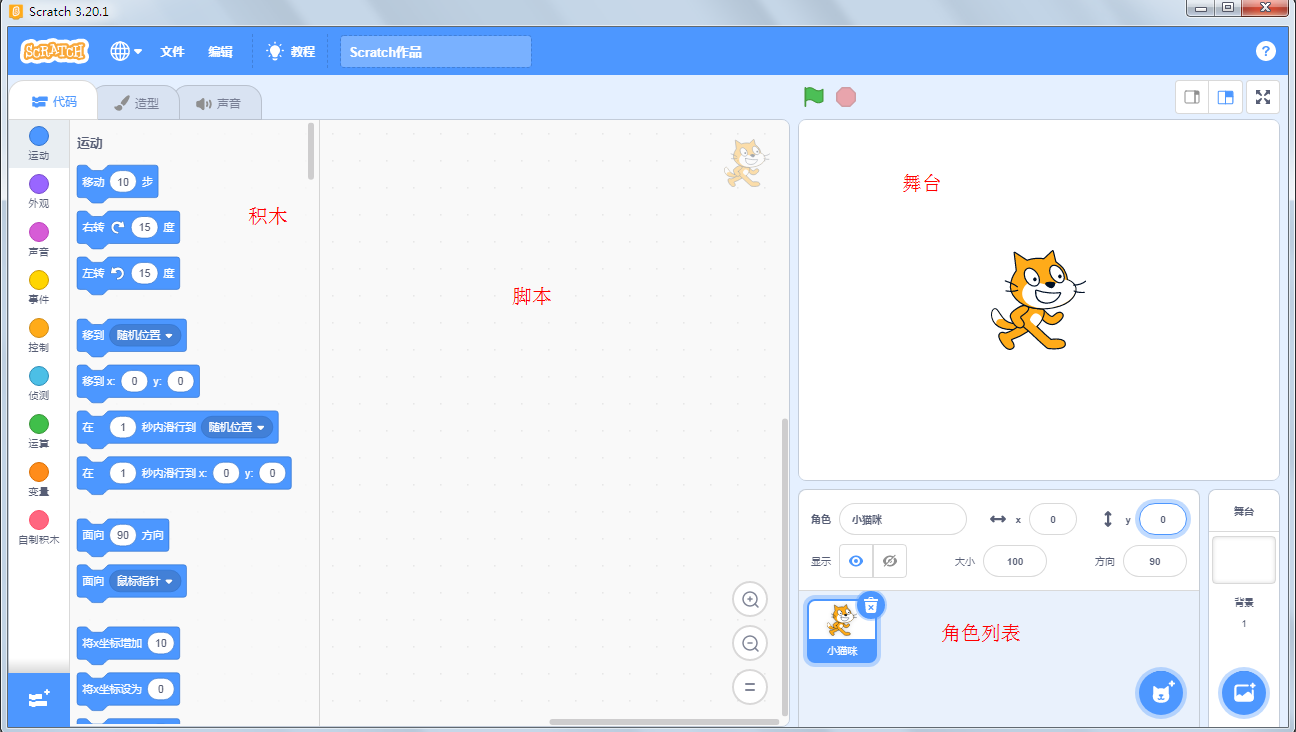Open the language globe dropdown
This screenshot has height=732, width=1296.
126,51
